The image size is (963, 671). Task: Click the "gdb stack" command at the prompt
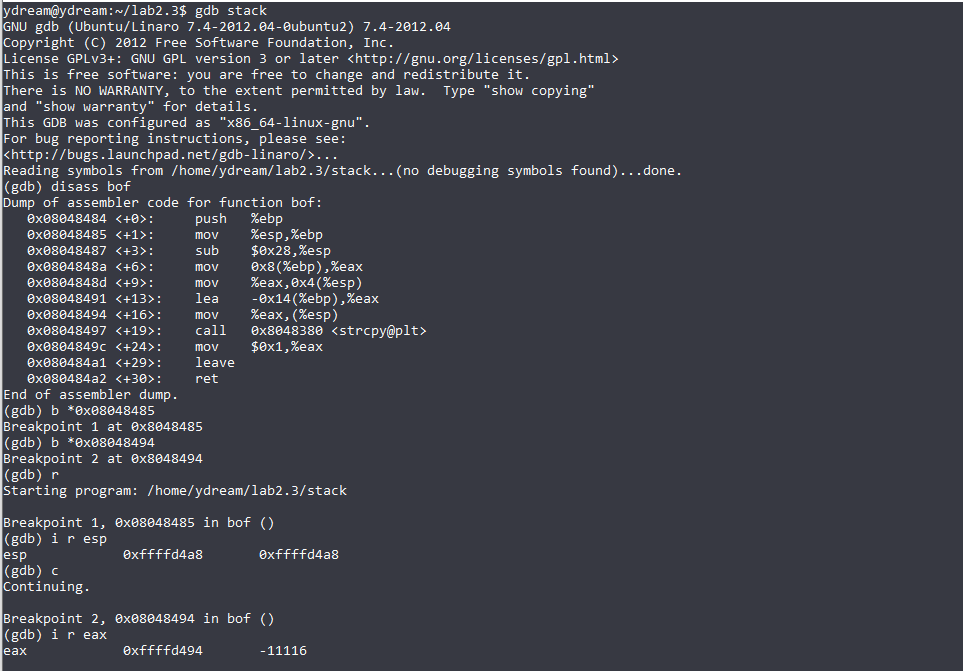click(x=231, y=11)
